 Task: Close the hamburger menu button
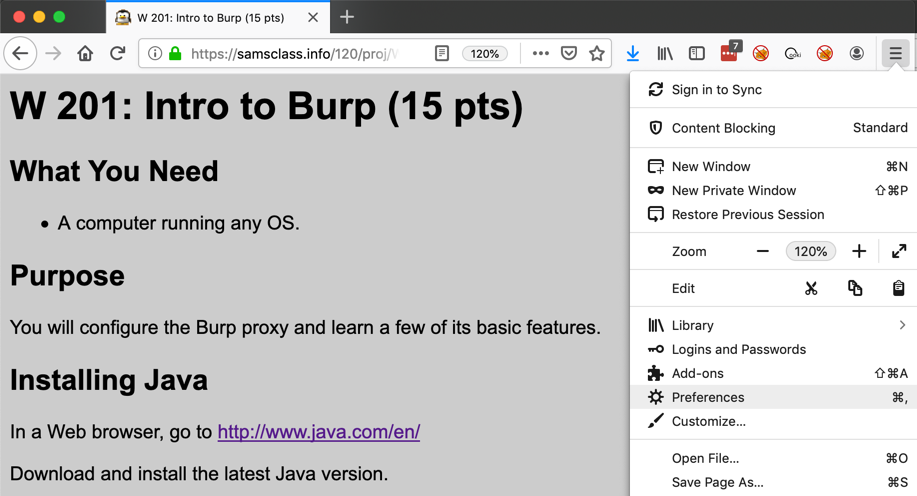[x=895, y=54]
